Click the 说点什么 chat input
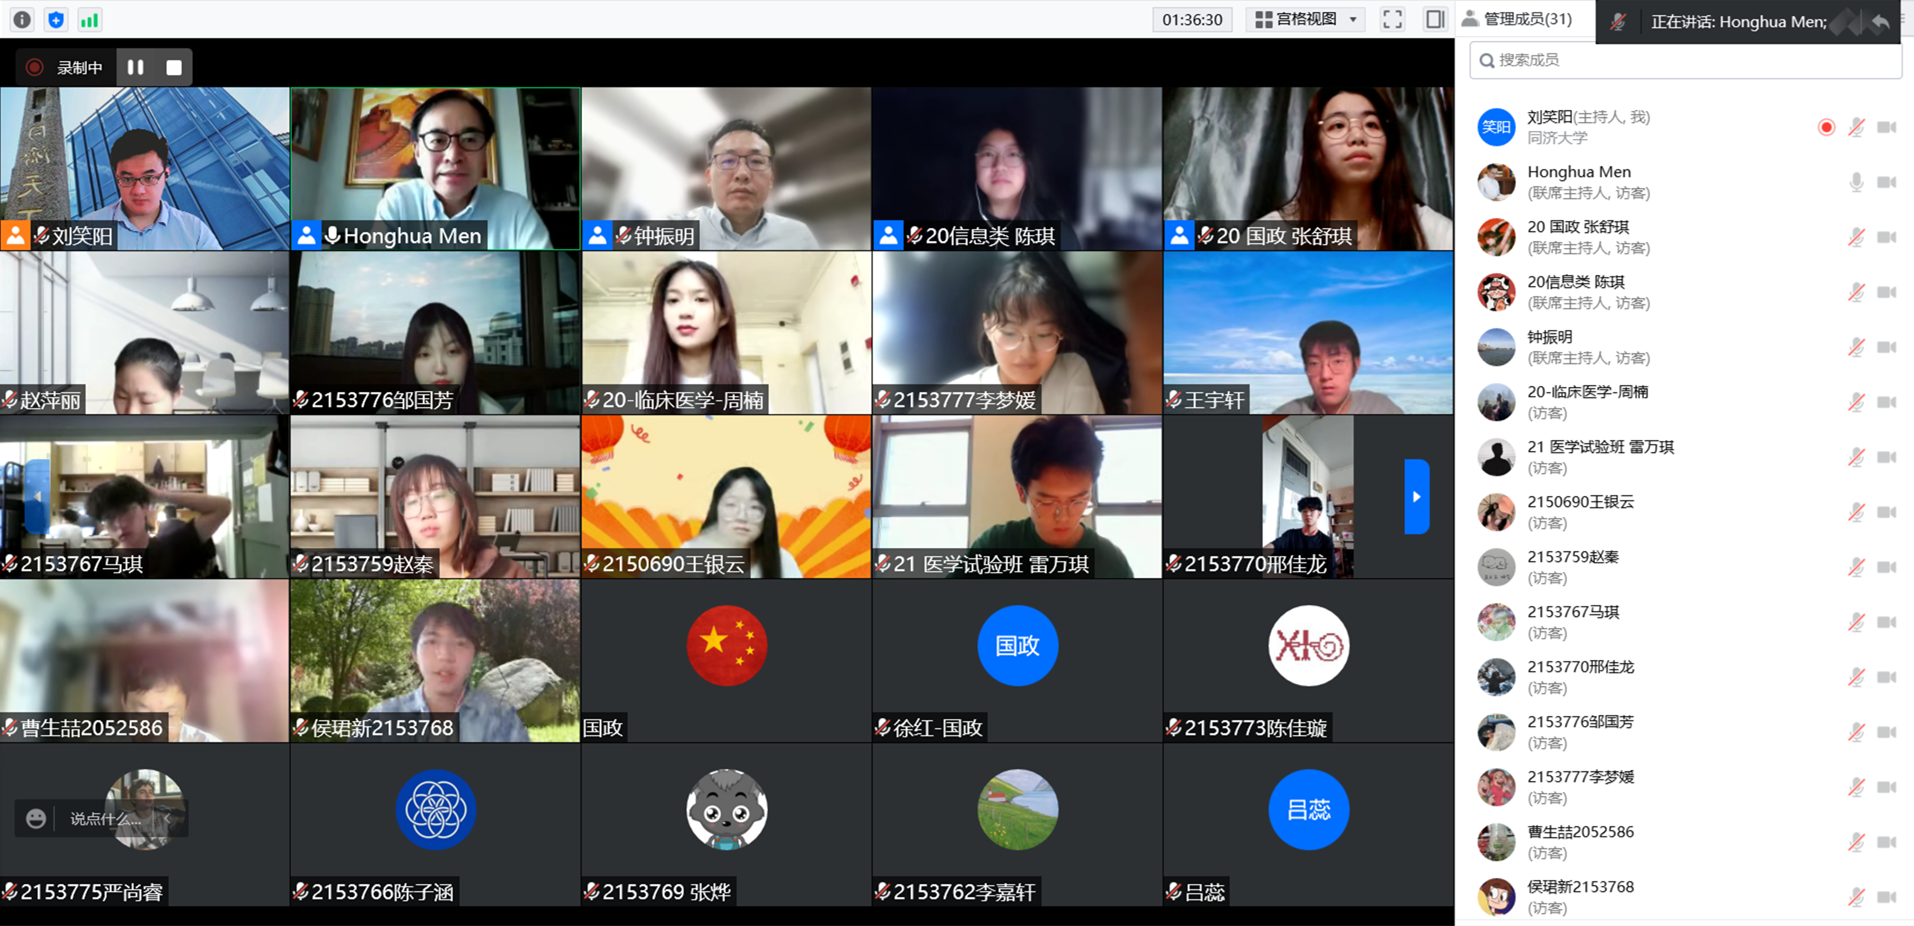The height and width of the screenshot is (926, 1914). point(105,818)
